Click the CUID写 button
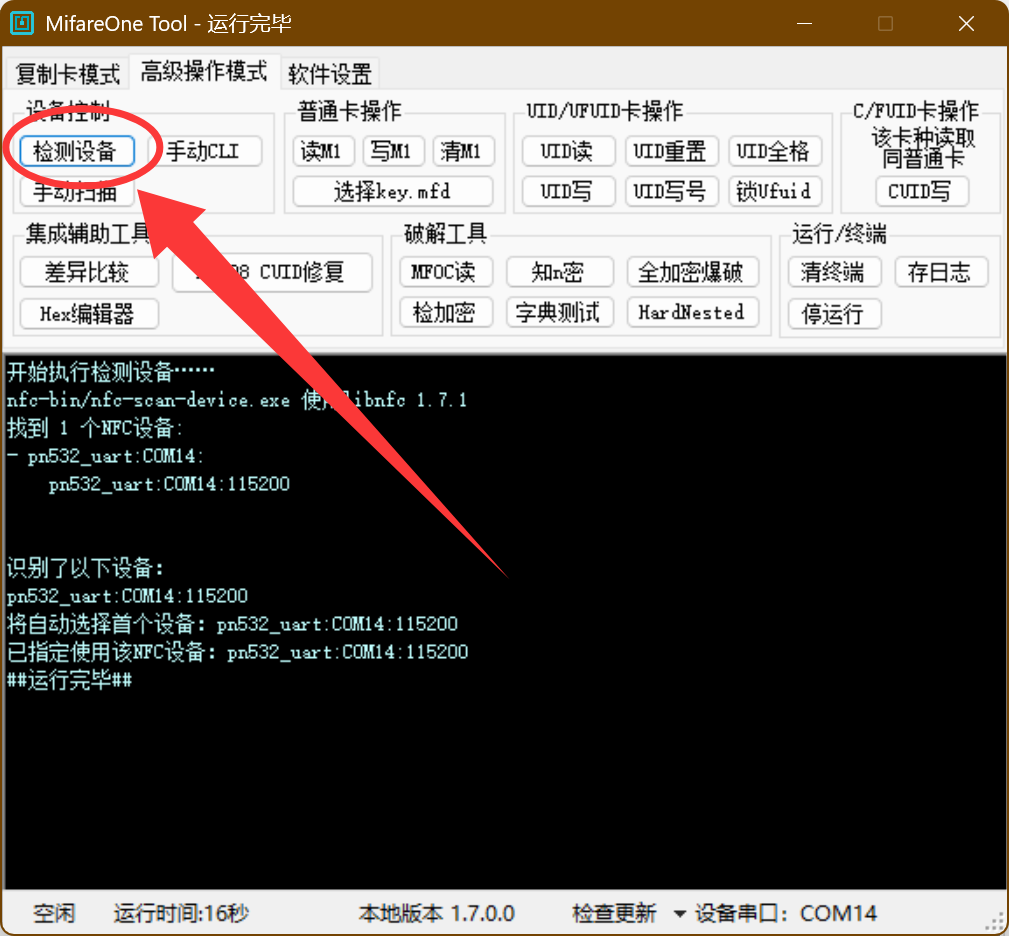1009x936 pixels. tap(921, 191)
